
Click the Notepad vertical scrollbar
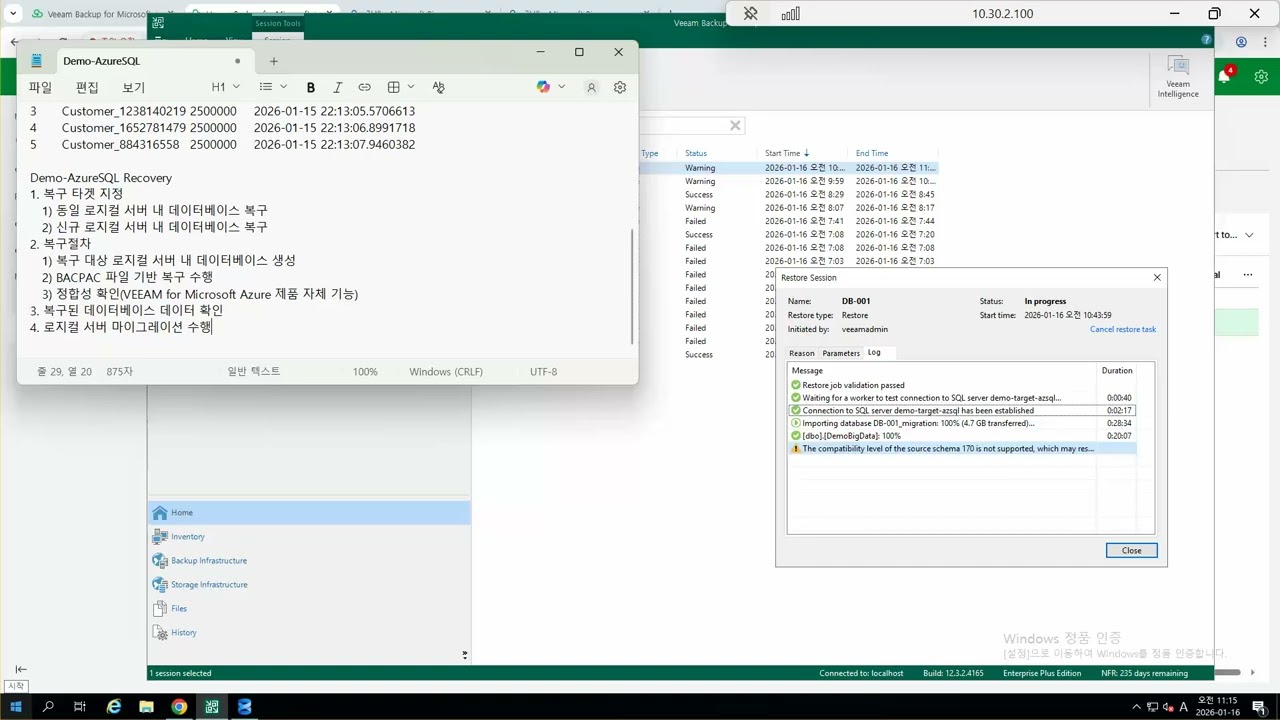pyautogui.click(x=632, y=285)
